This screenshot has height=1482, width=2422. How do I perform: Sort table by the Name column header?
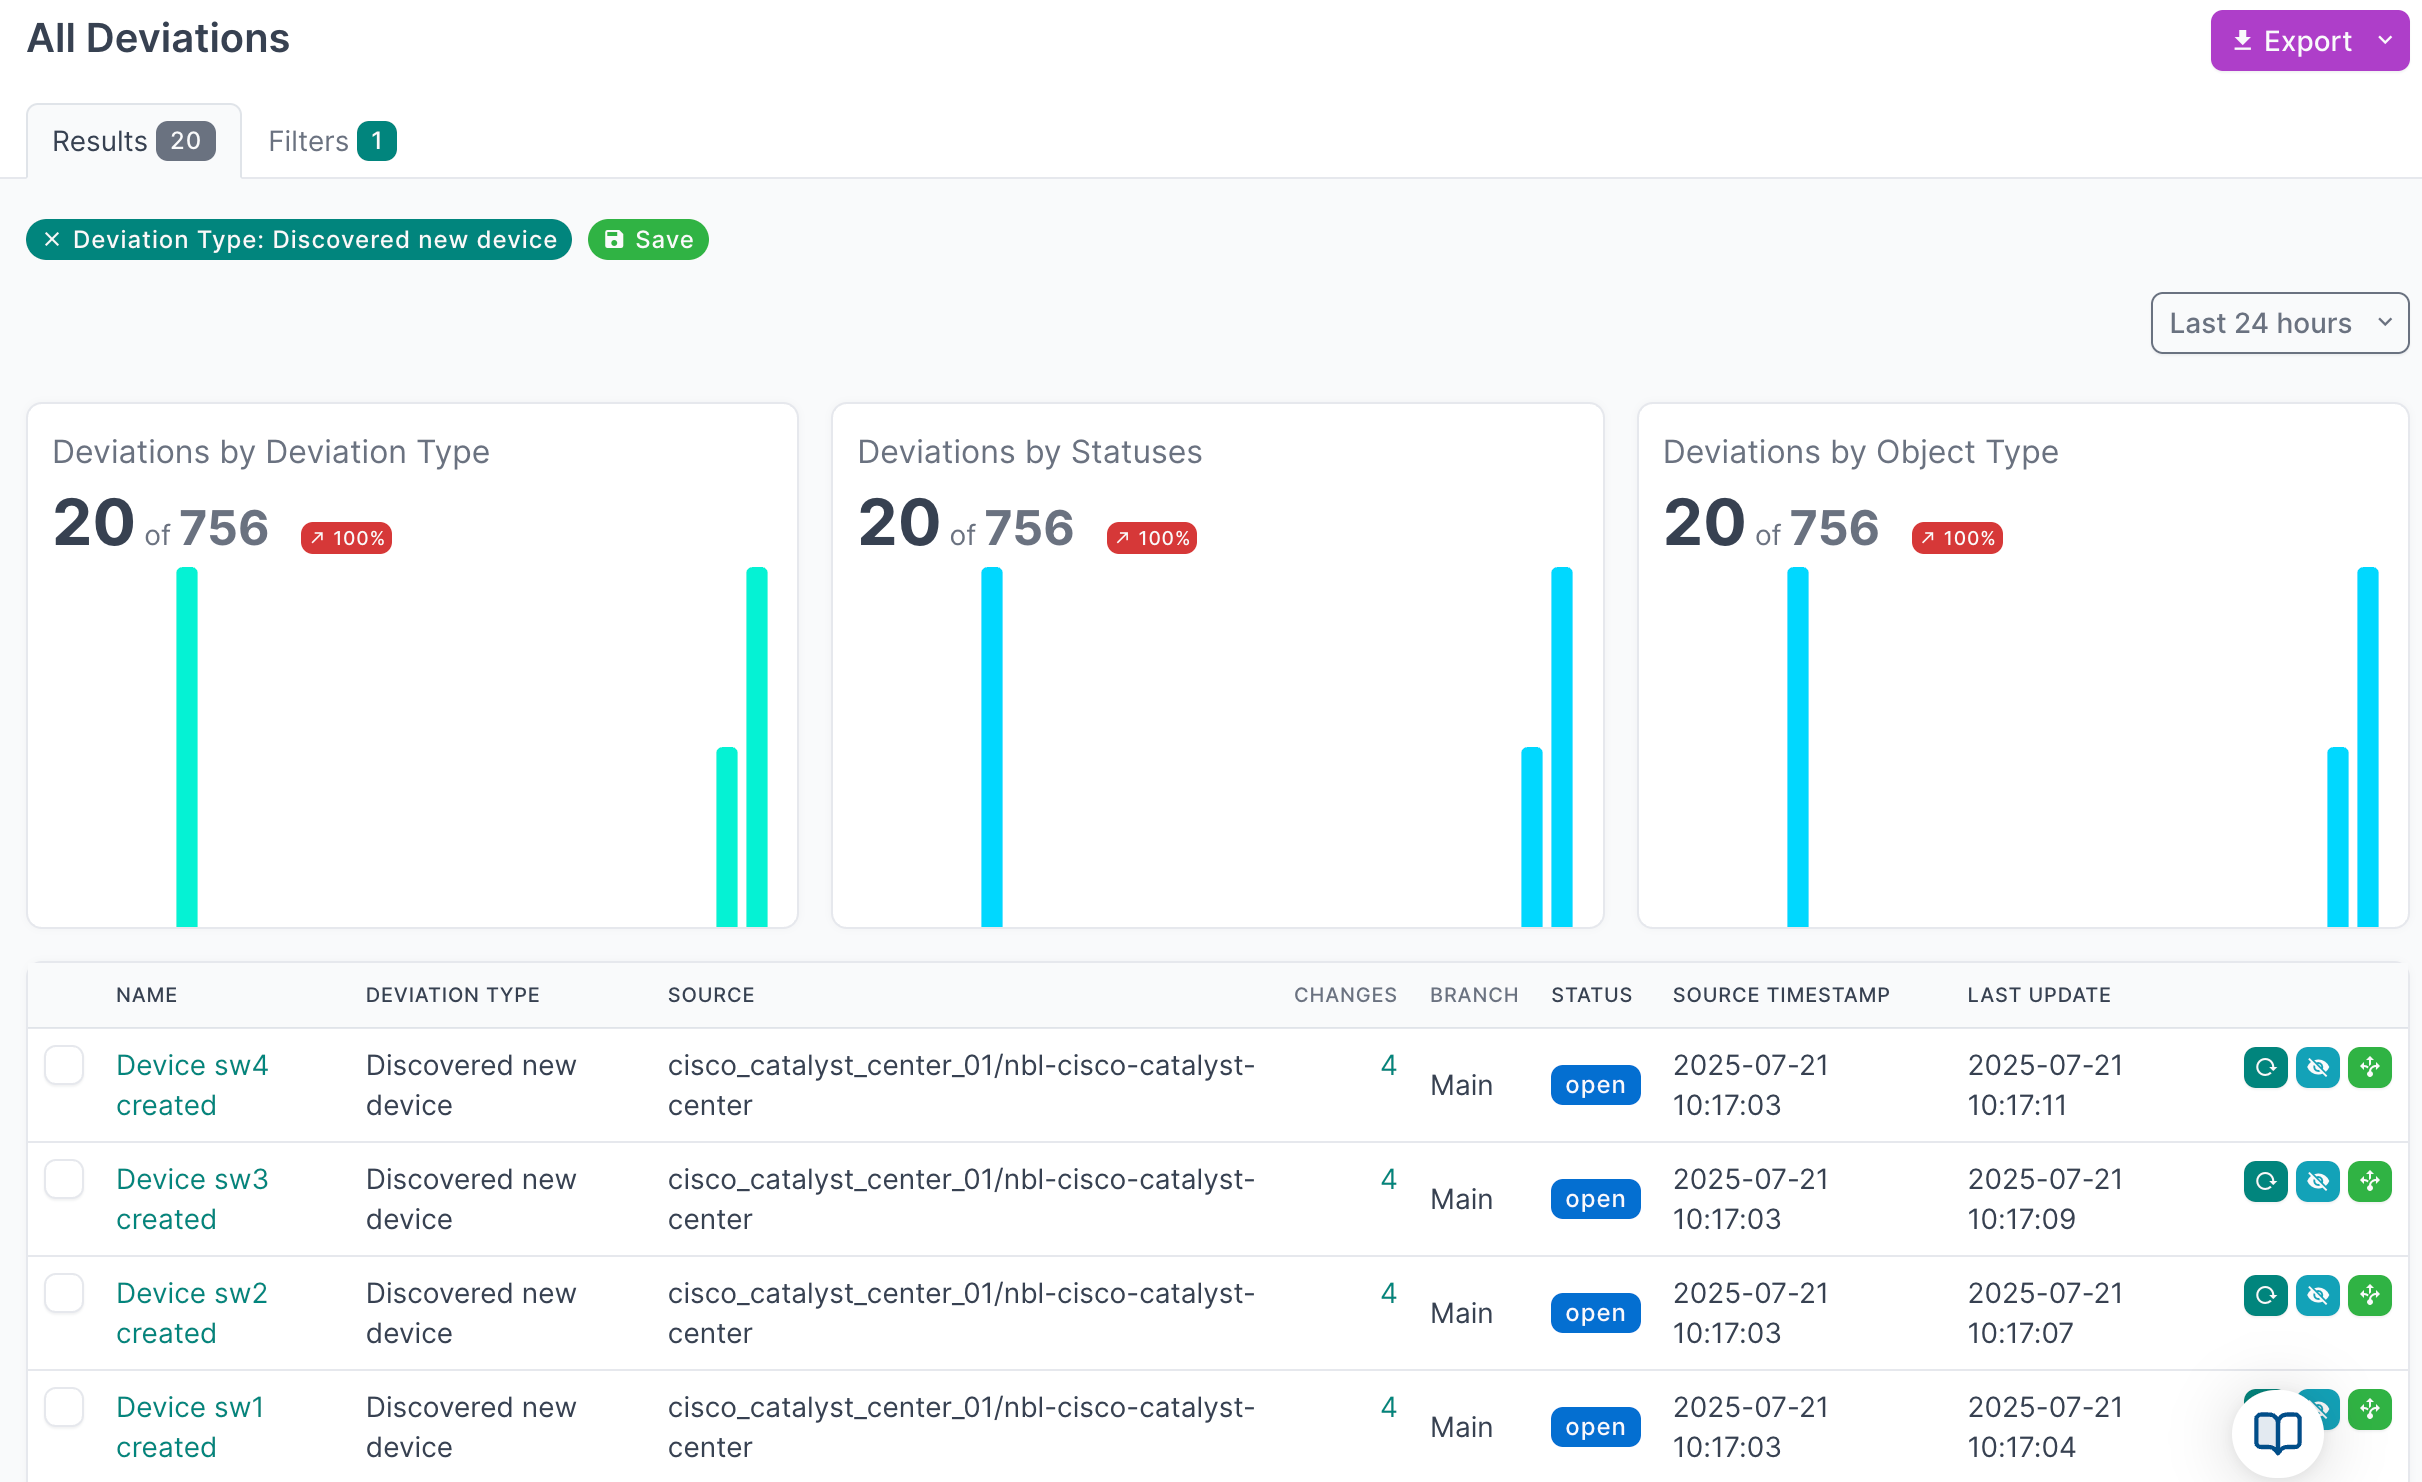(146, 995)
